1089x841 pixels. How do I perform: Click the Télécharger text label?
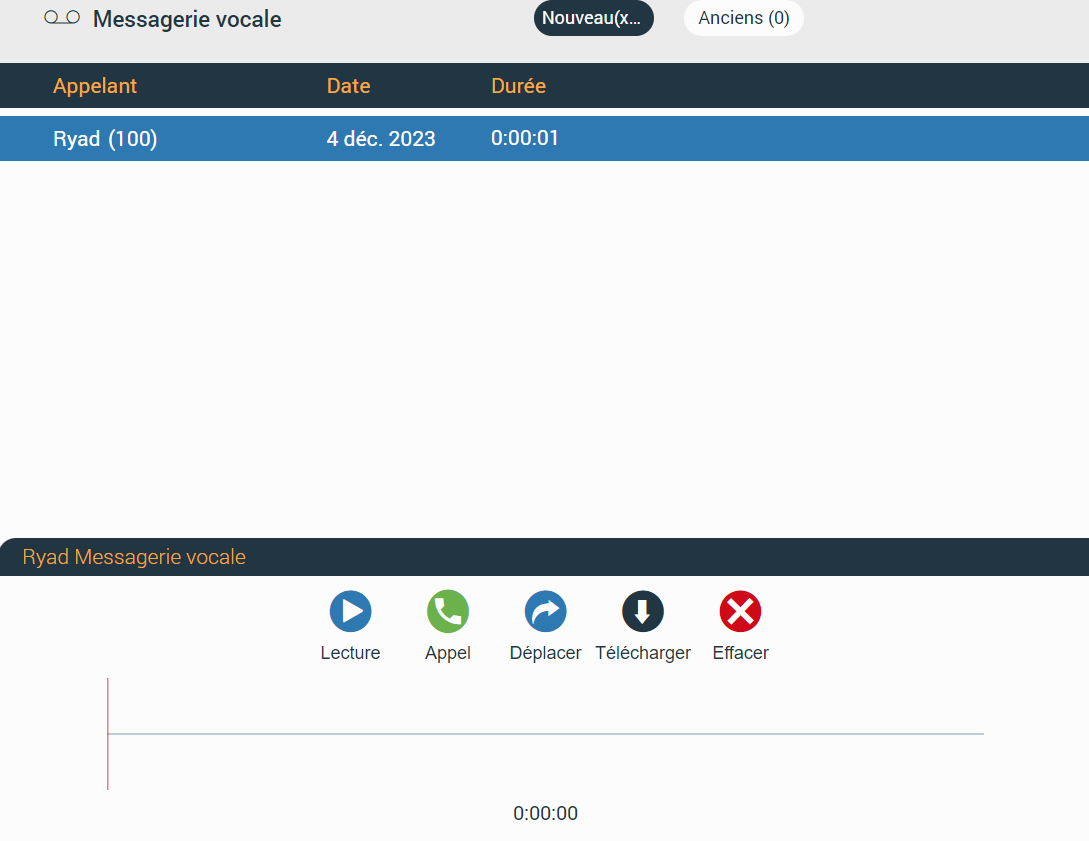coord(643,653)
